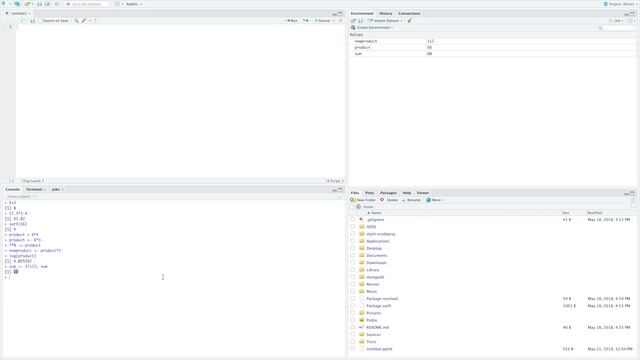640x360 pixels.
Task: Click the Find/Replace magnifier in editor toolbar
Action: click(76, 20)
